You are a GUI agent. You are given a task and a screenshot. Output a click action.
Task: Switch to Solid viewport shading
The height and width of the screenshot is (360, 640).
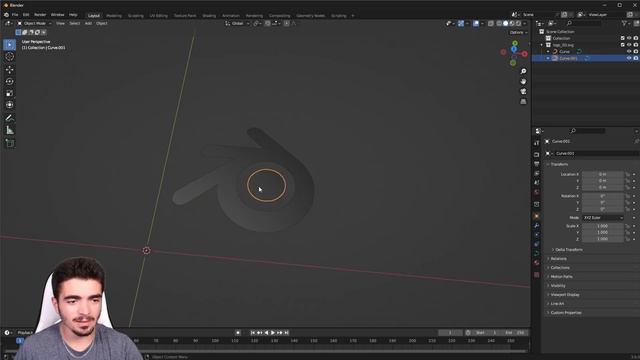[x=505, y=24]
